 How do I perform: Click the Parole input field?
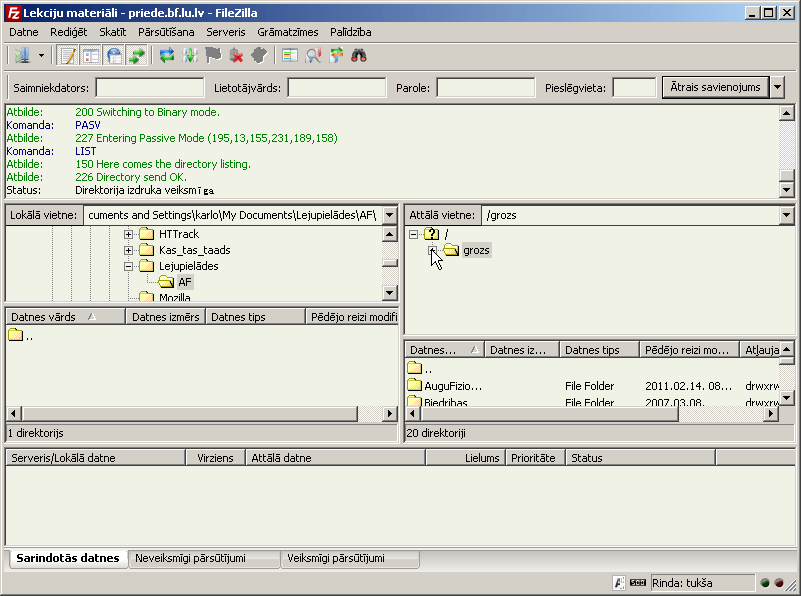click(486, 88)
